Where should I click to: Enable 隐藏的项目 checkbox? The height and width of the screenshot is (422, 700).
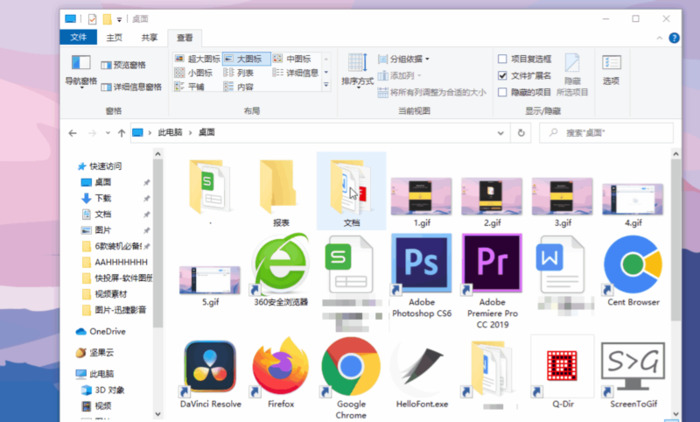[x=502, y=92]
